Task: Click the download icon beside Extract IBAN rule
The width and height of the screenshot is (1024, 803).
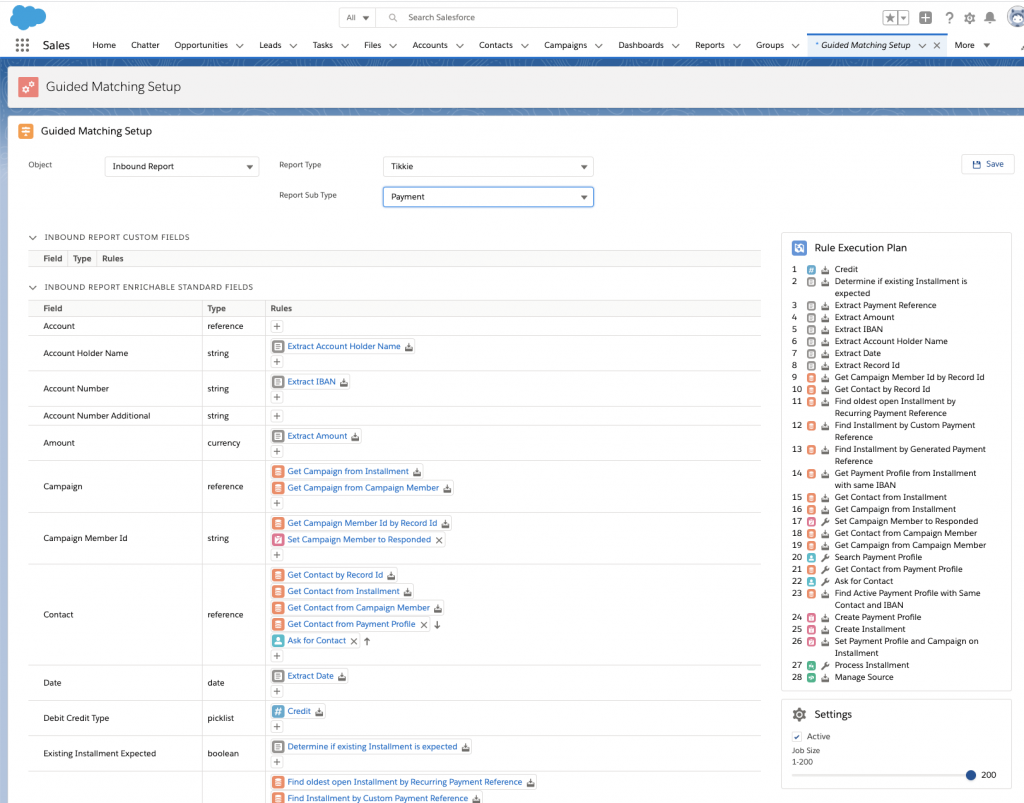Action: tap(342, 381)
